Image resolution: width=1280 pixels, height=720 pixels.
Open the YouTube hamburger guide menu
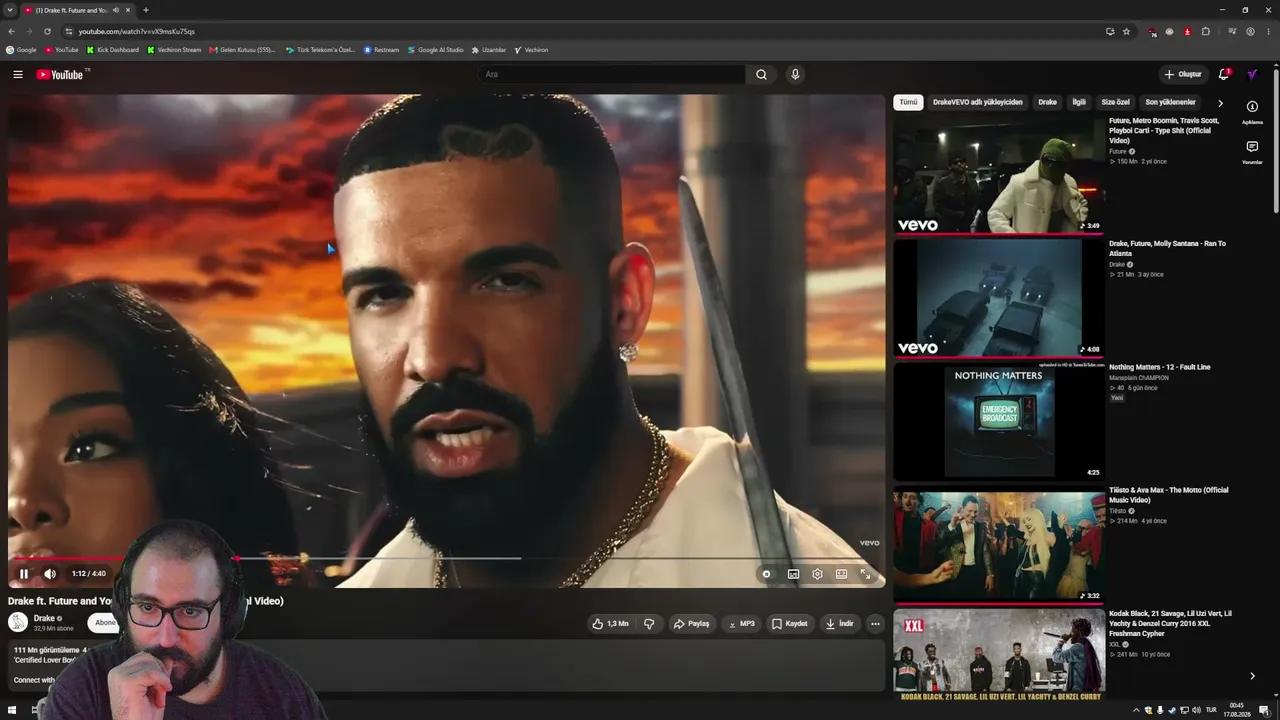click(18, 74)
